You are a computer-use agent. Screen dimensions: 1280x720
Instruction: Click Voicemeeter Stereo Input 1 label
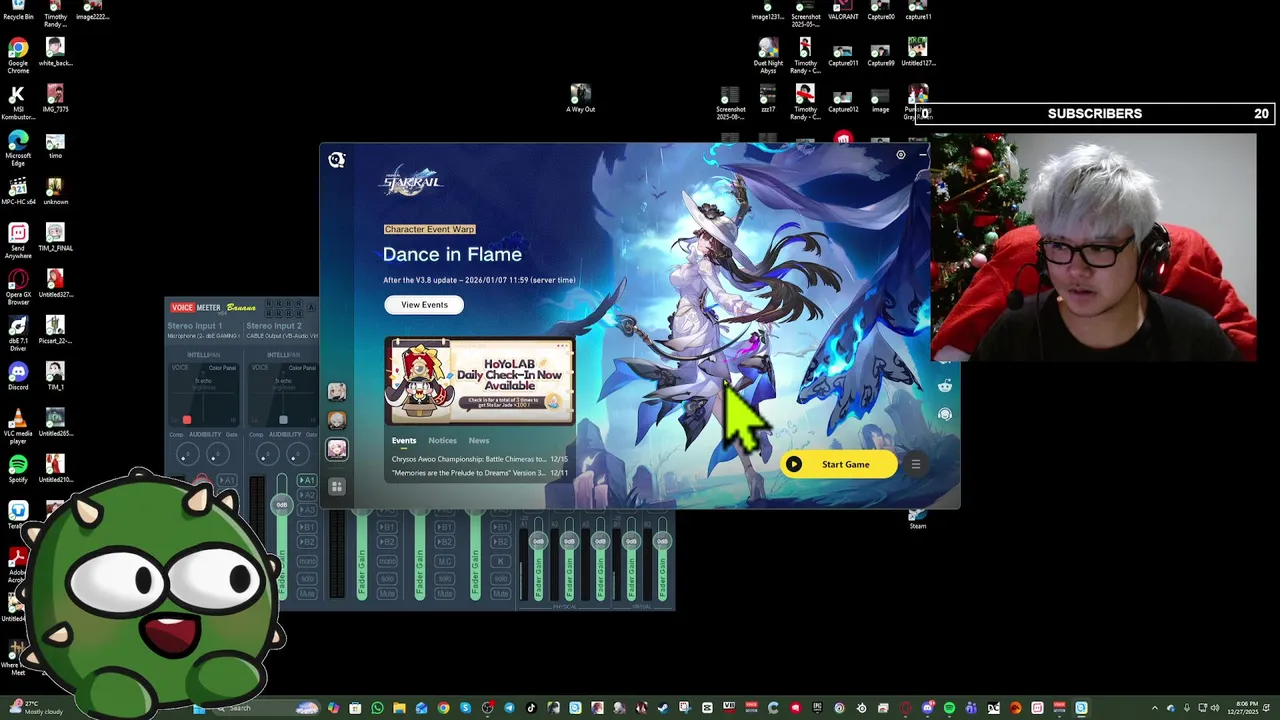click(x=195, y=326)
